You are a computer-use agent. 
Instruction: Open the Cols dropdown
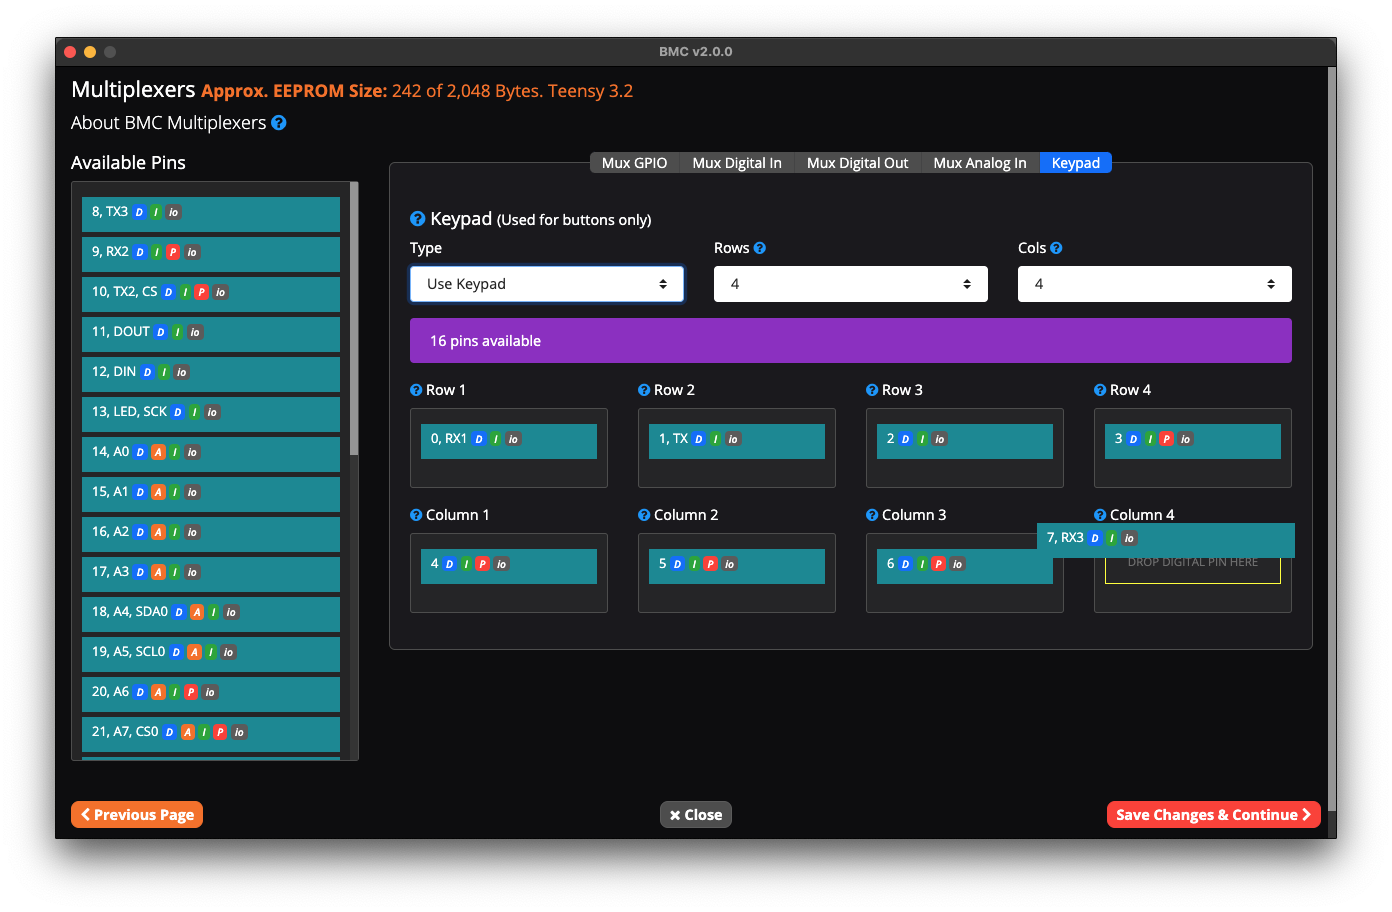pos(1155,284)
